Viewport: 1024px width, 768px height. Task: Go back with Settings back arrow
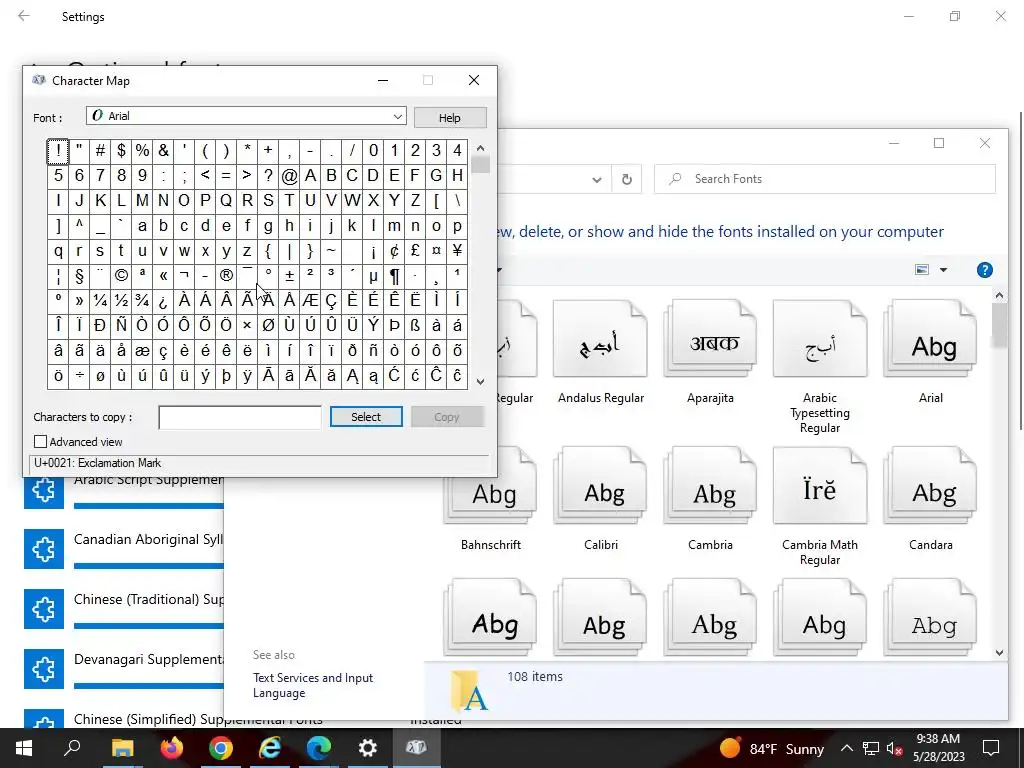point(24,16)
